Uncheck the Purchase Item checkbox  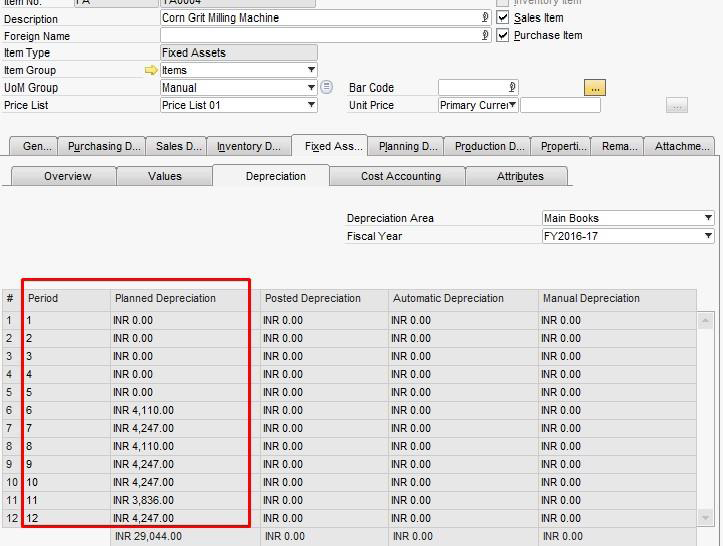tap(503, 35)
